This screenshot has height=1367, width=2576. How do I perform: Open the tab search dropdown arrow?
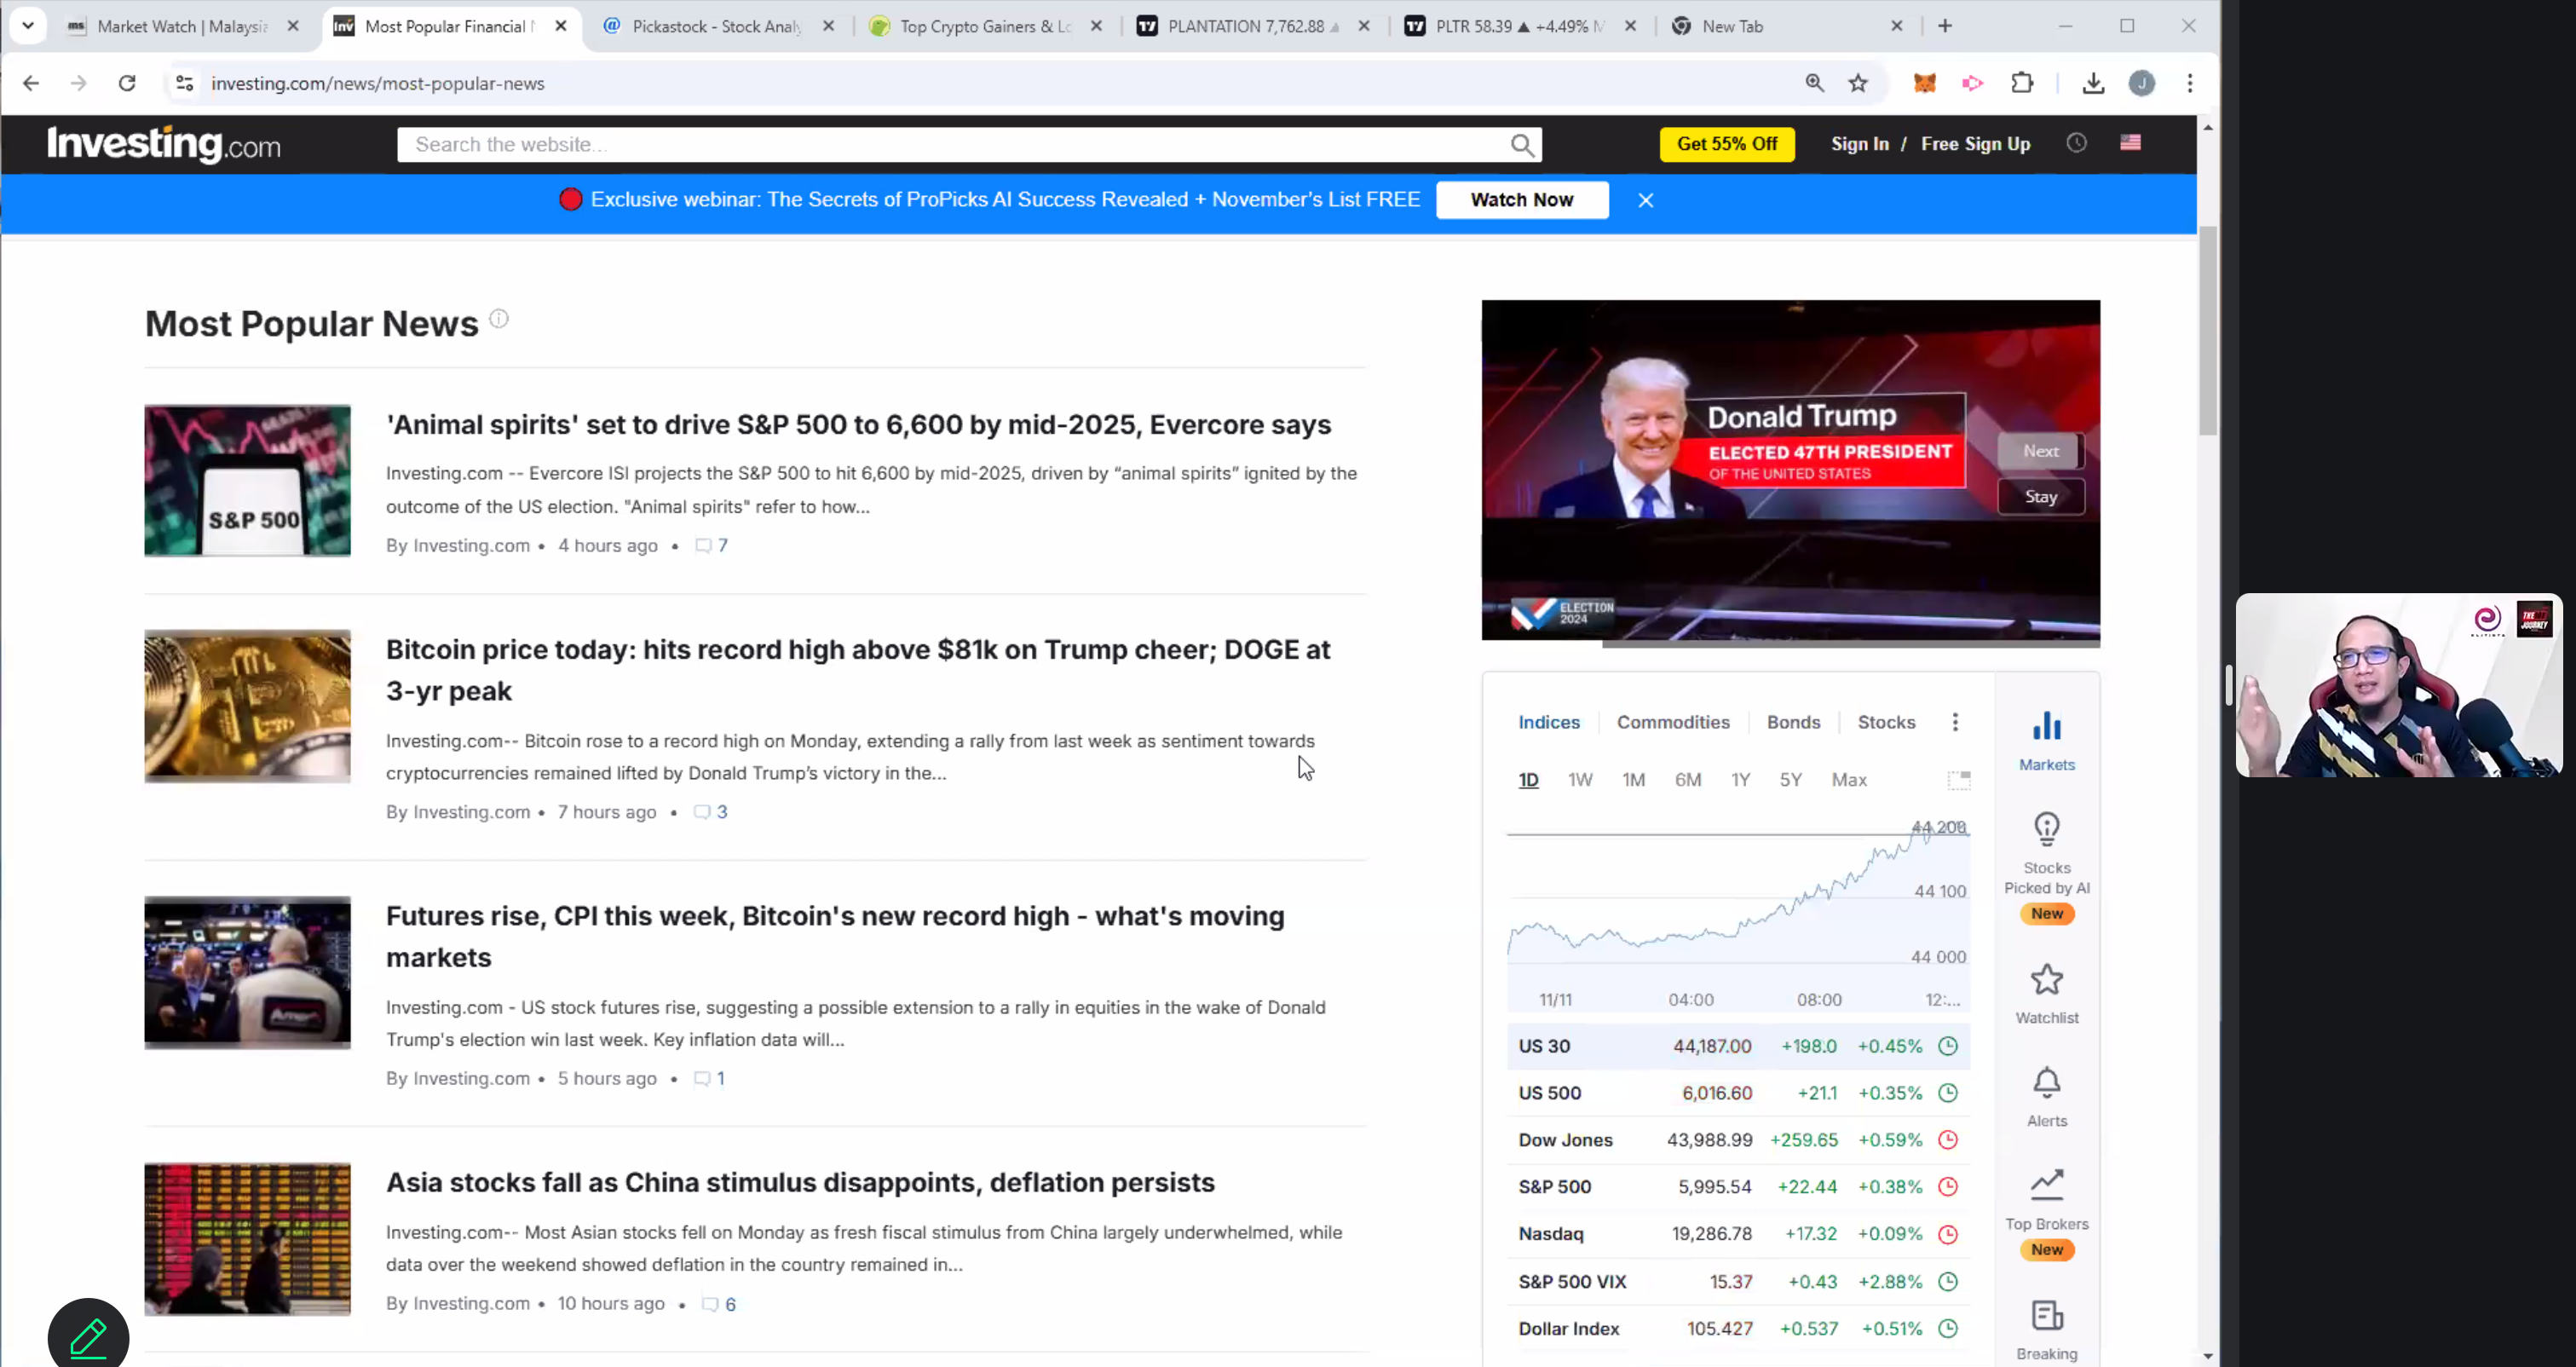click(x=28, y=26)
